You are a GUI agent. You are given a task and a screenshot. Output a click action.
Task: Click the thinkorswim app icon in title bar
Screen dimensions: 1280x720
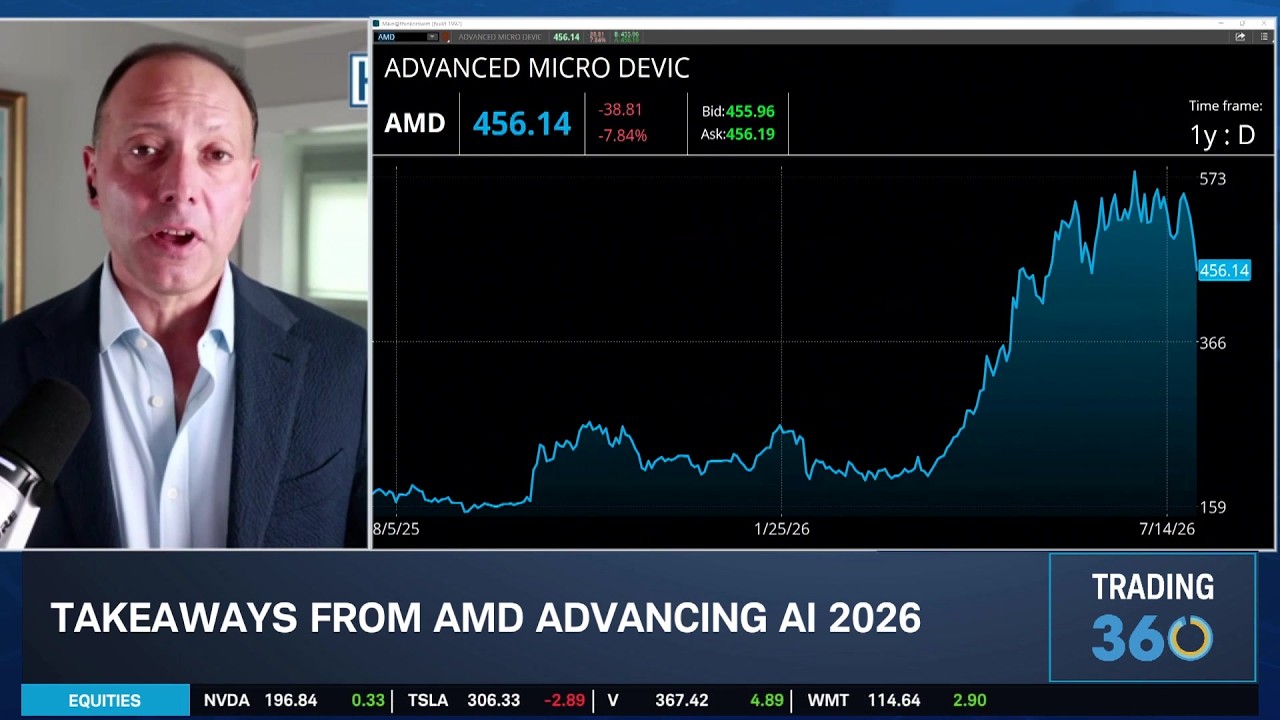pyautogui.click(x=376, y=23)
